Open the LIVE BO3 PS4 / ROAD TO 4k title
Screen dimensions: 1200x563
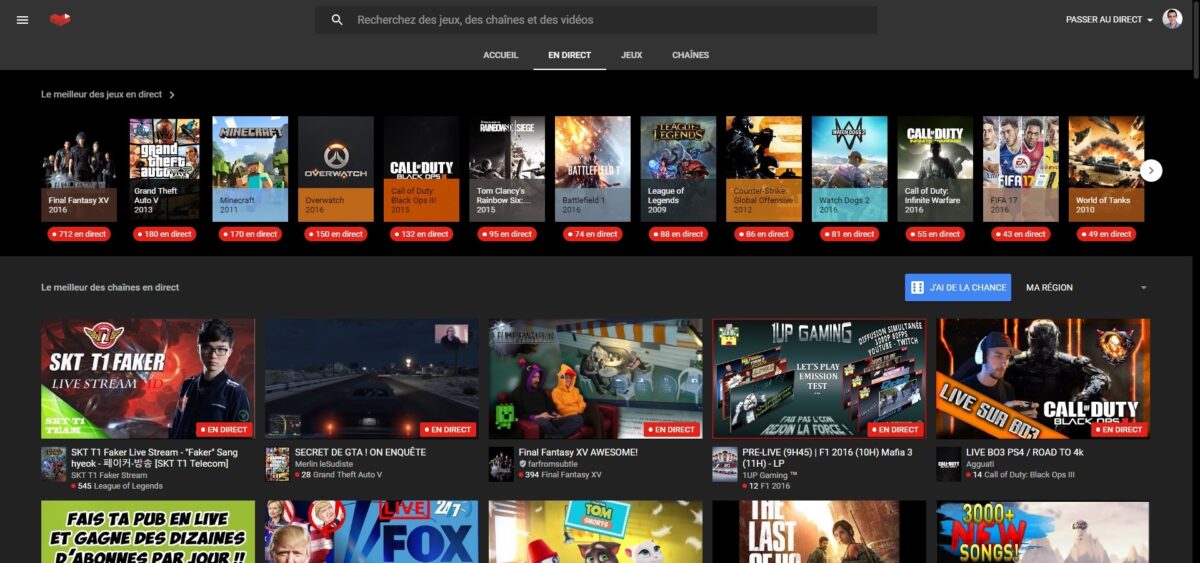pyautogui.click(x=1025, y=452)
